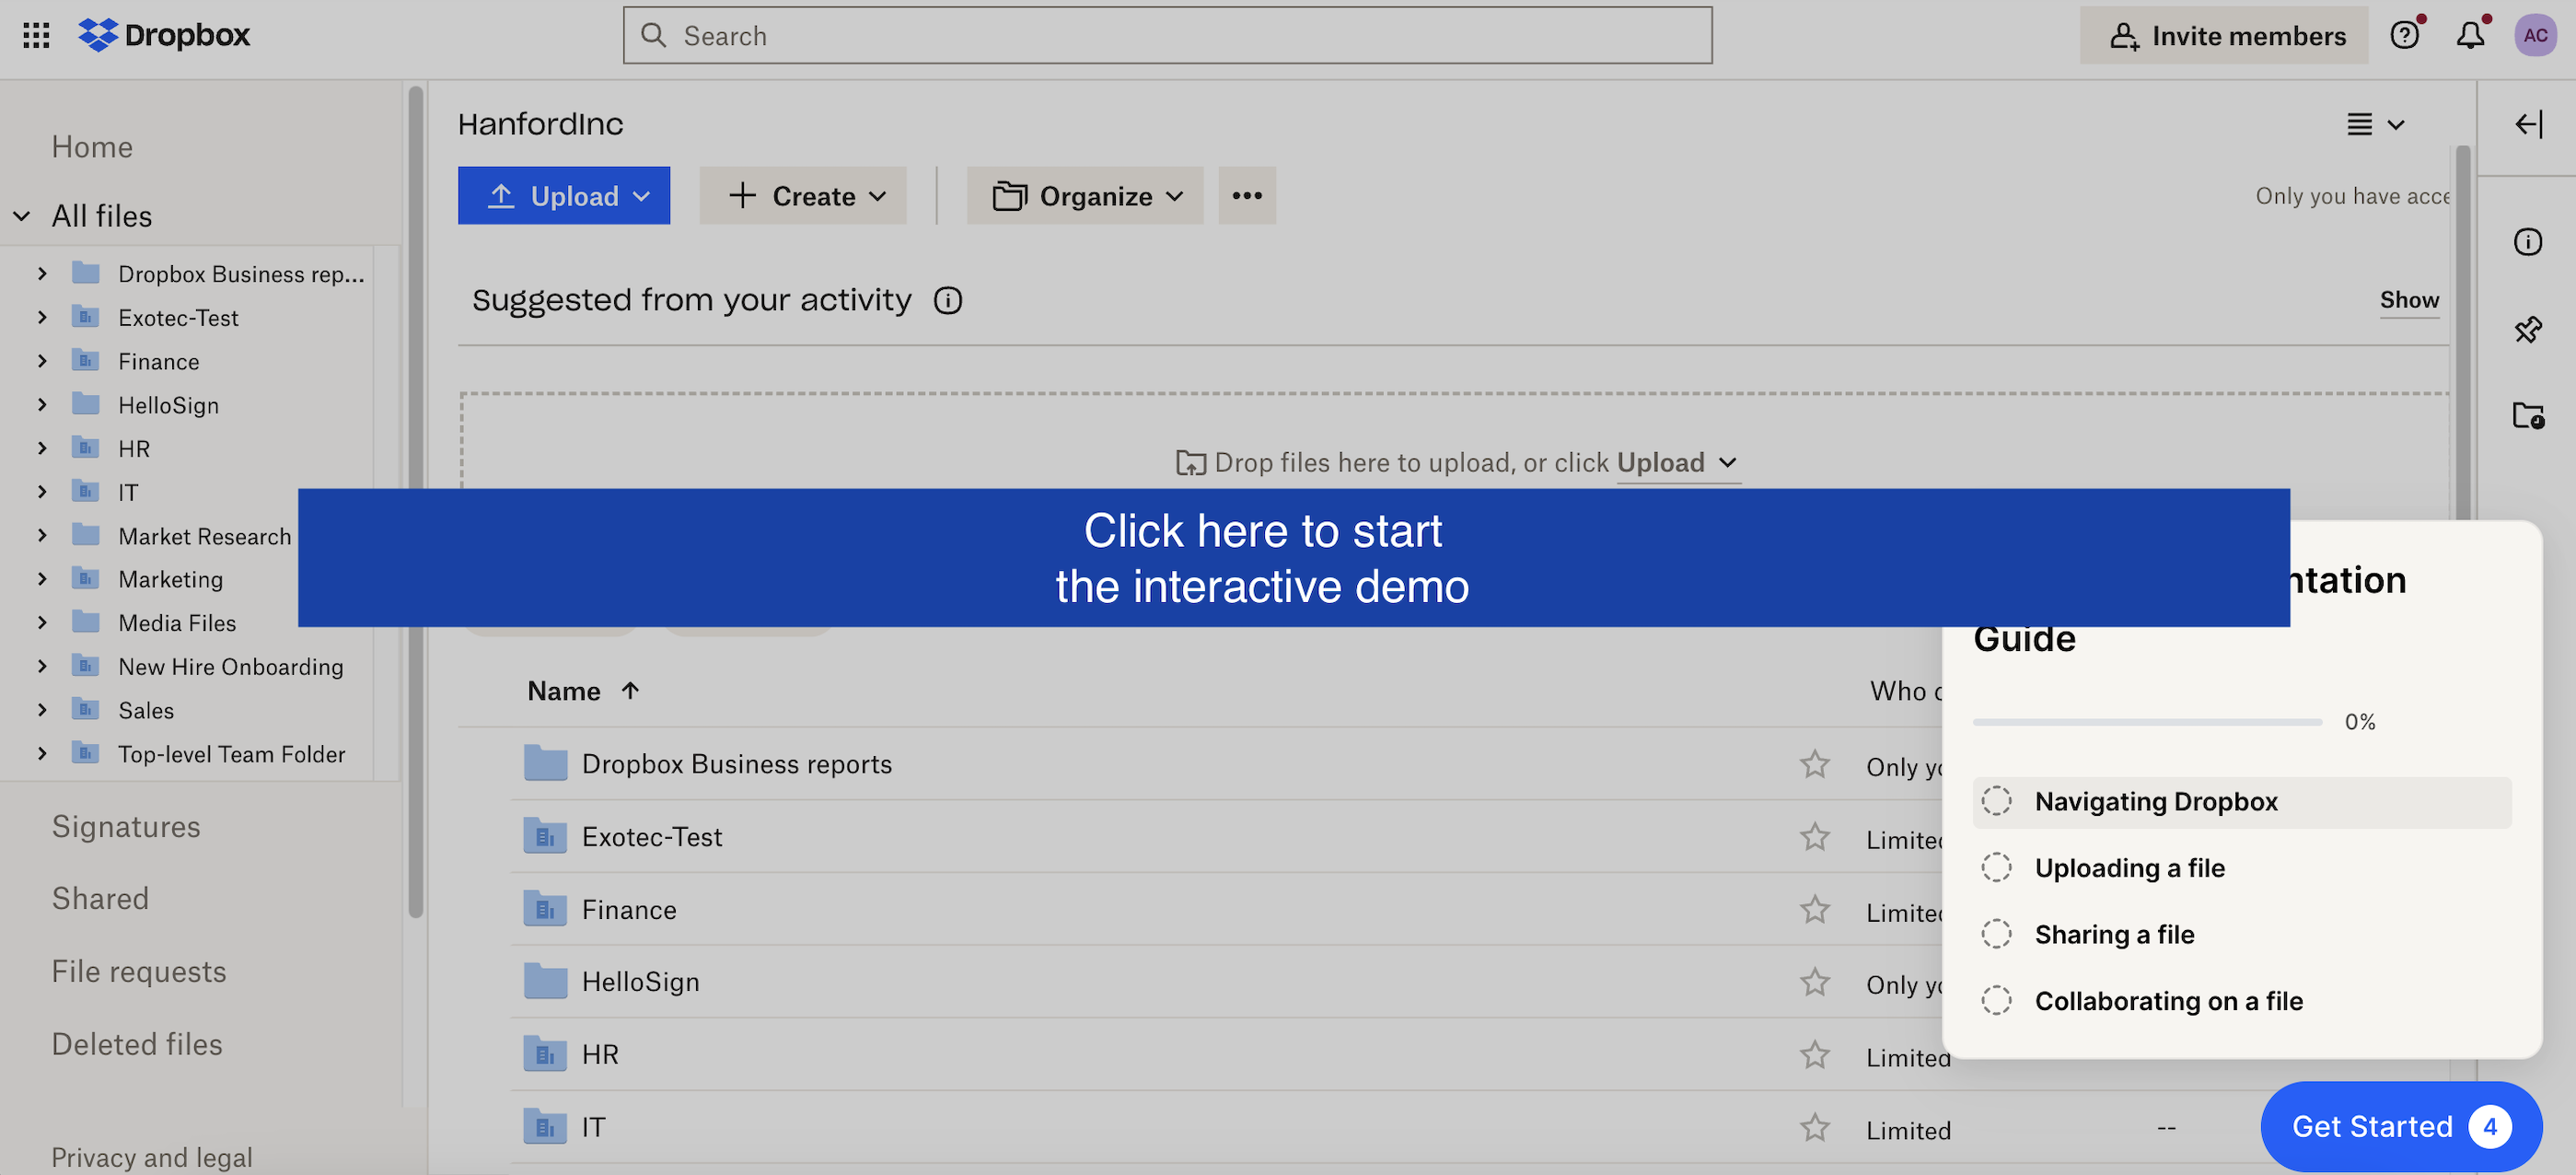The width and height of the screenshot is (2576, 1175).
Task: Open Shared in sidebar
Action: pyautogui.click(x=100, y=899)
